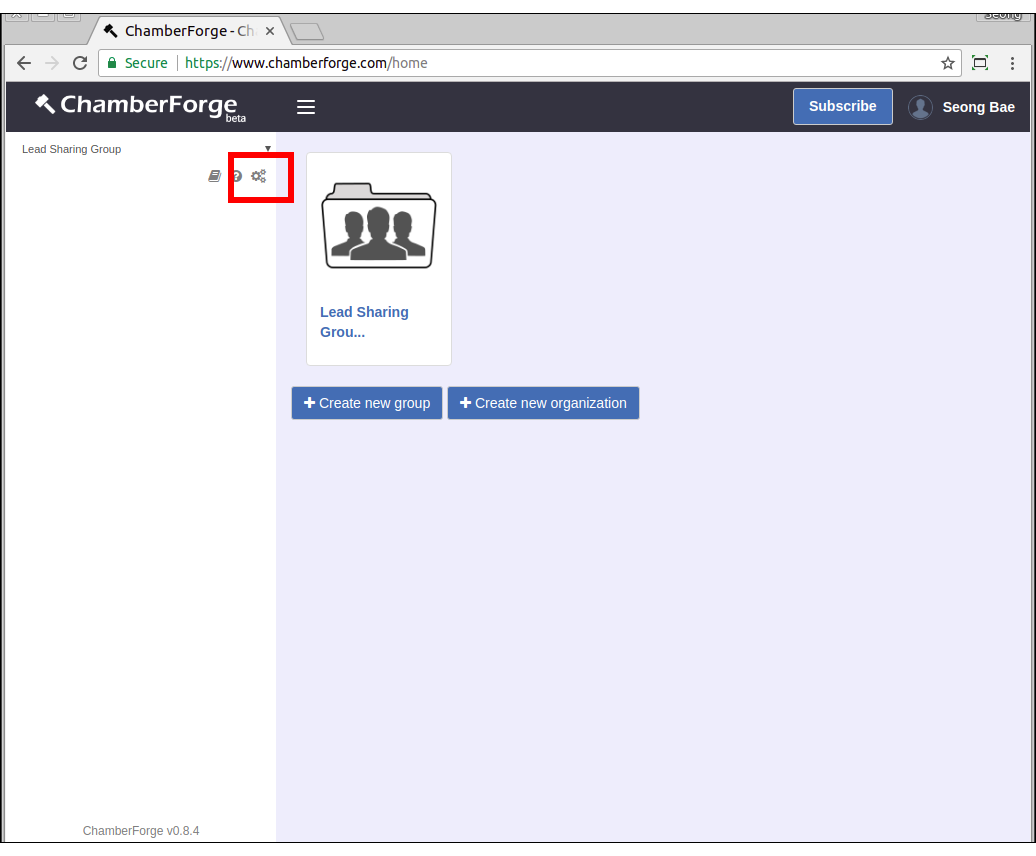This screenshot has height=856, width=1036.
Task: Open the Seong Bae user menu
Action: pos(978,107)
